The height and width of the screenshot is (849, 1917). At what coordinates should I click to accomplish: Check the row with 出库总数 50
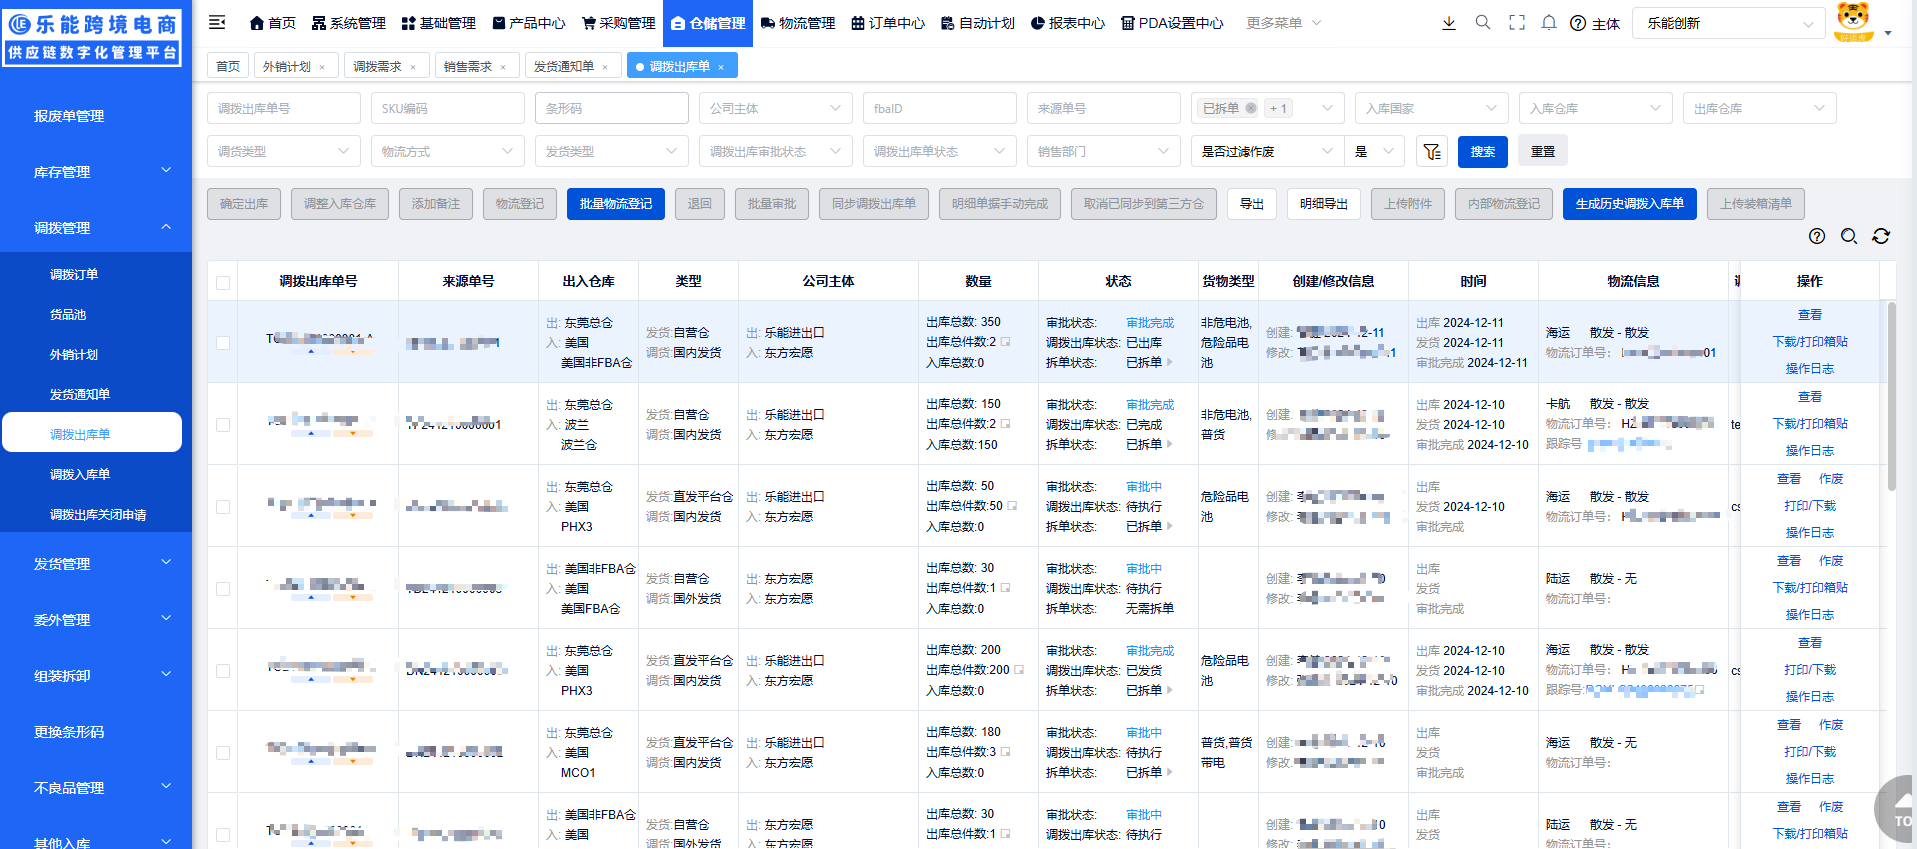223,507
